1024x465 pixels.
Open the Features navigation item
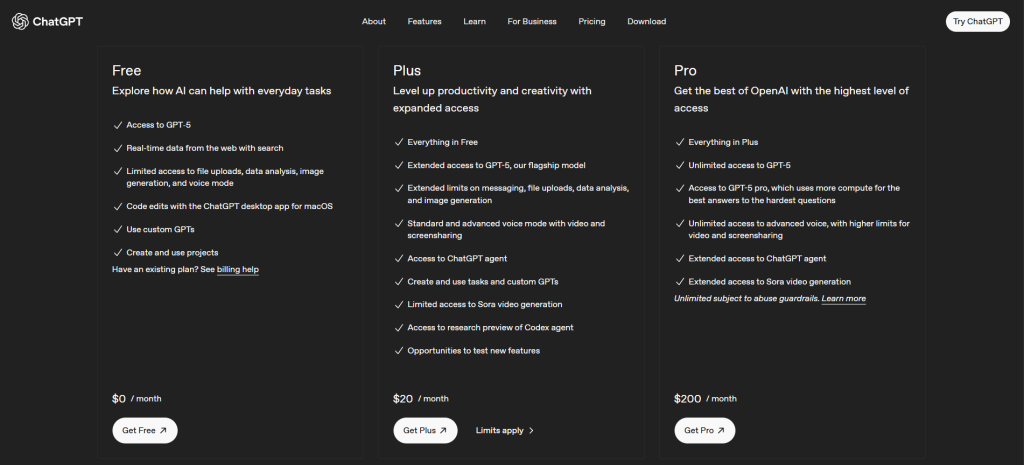(x=424, y=21)
